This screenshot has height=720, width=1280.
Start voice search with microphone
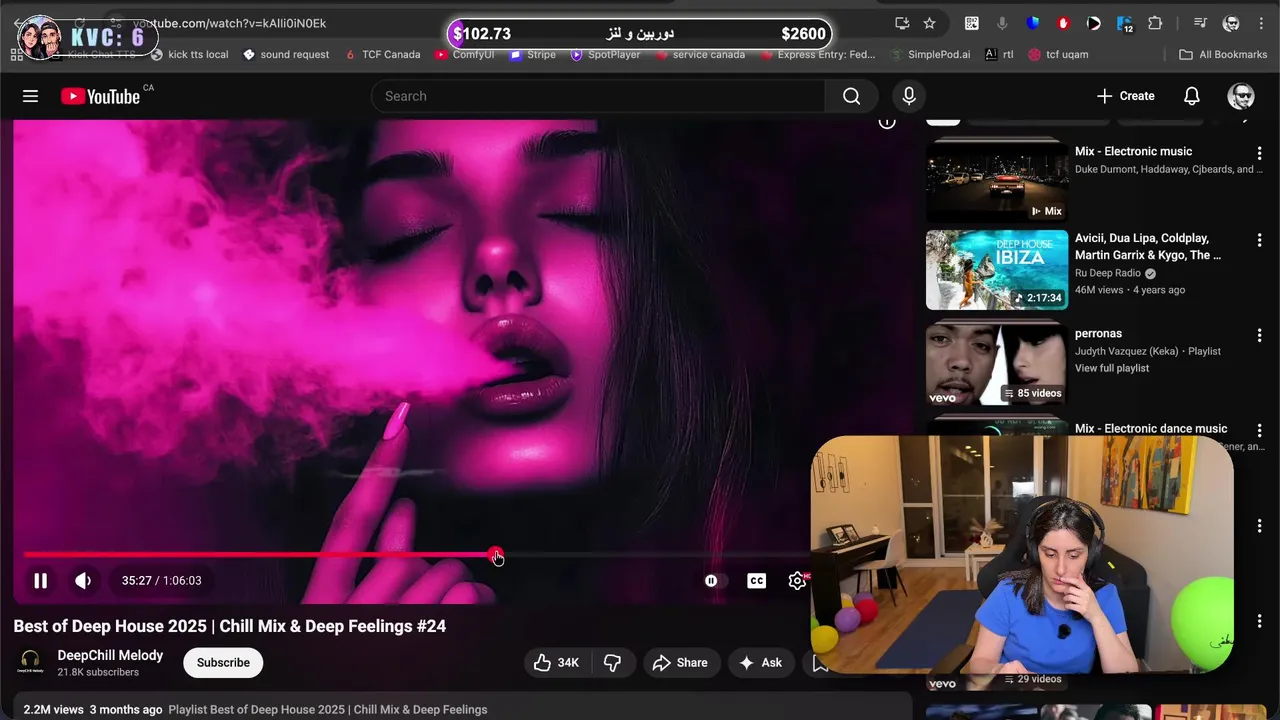[x=909, y=96]
